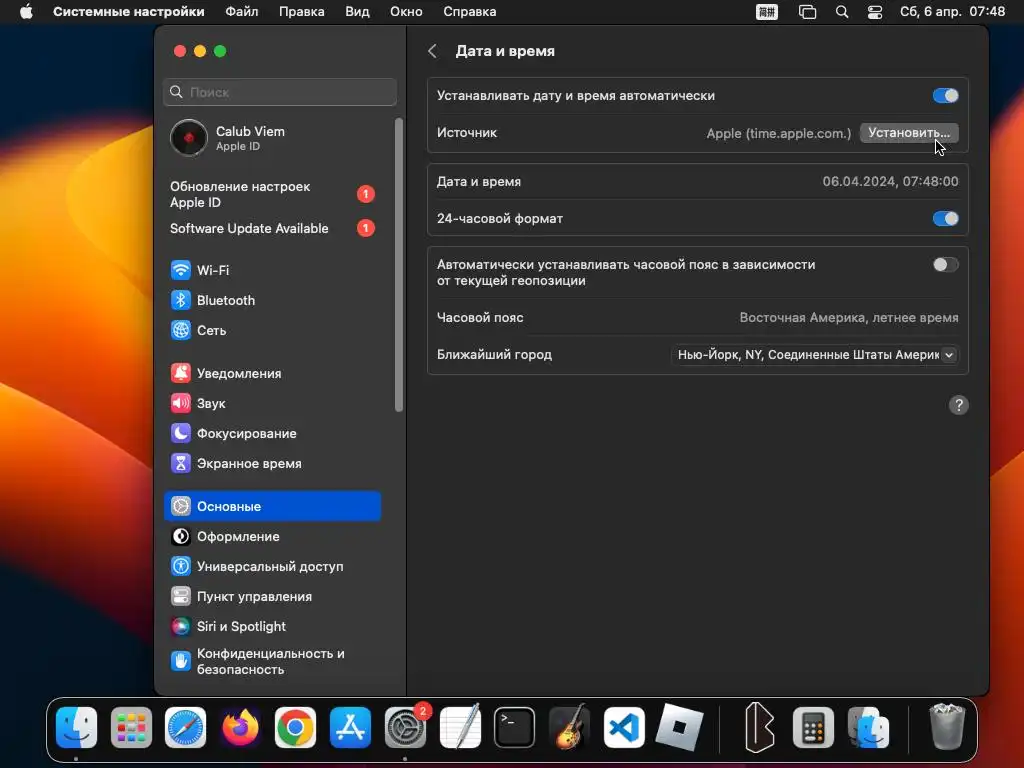Open Обновление настроек Apple ID
Image resolution: width=1024 pixels, height=768 pixels.
coord(272,194)
